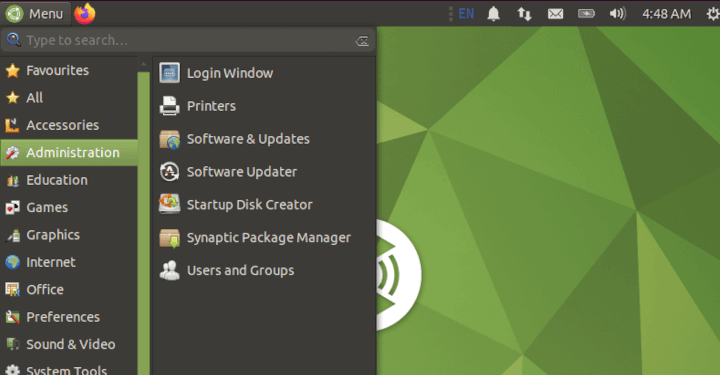
Task: Click the Preferences category icon
Action: tap(12, 317)
